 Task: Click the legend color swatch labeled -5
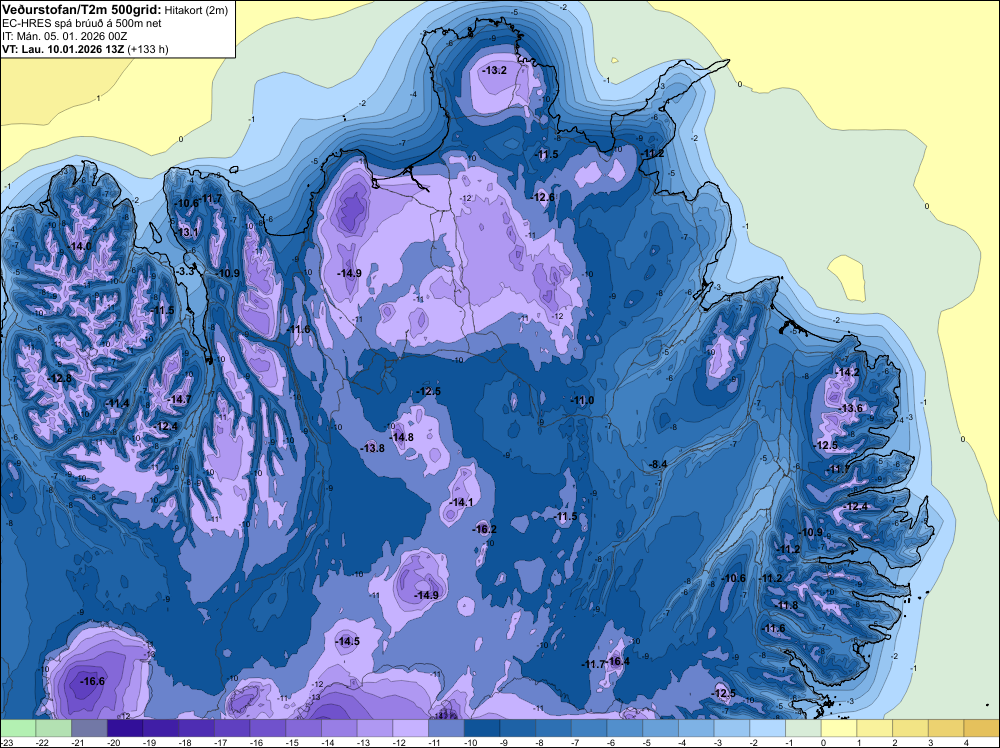coord(661,728)
